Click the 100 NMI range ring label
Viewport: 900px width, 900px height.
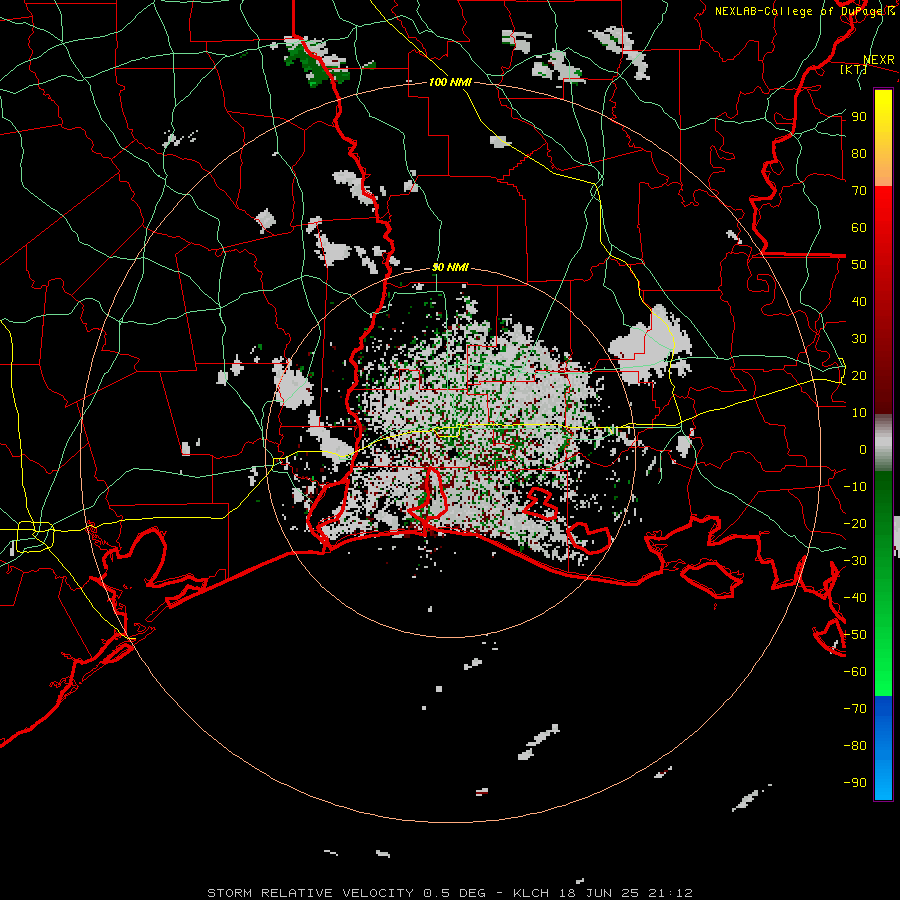450,82
